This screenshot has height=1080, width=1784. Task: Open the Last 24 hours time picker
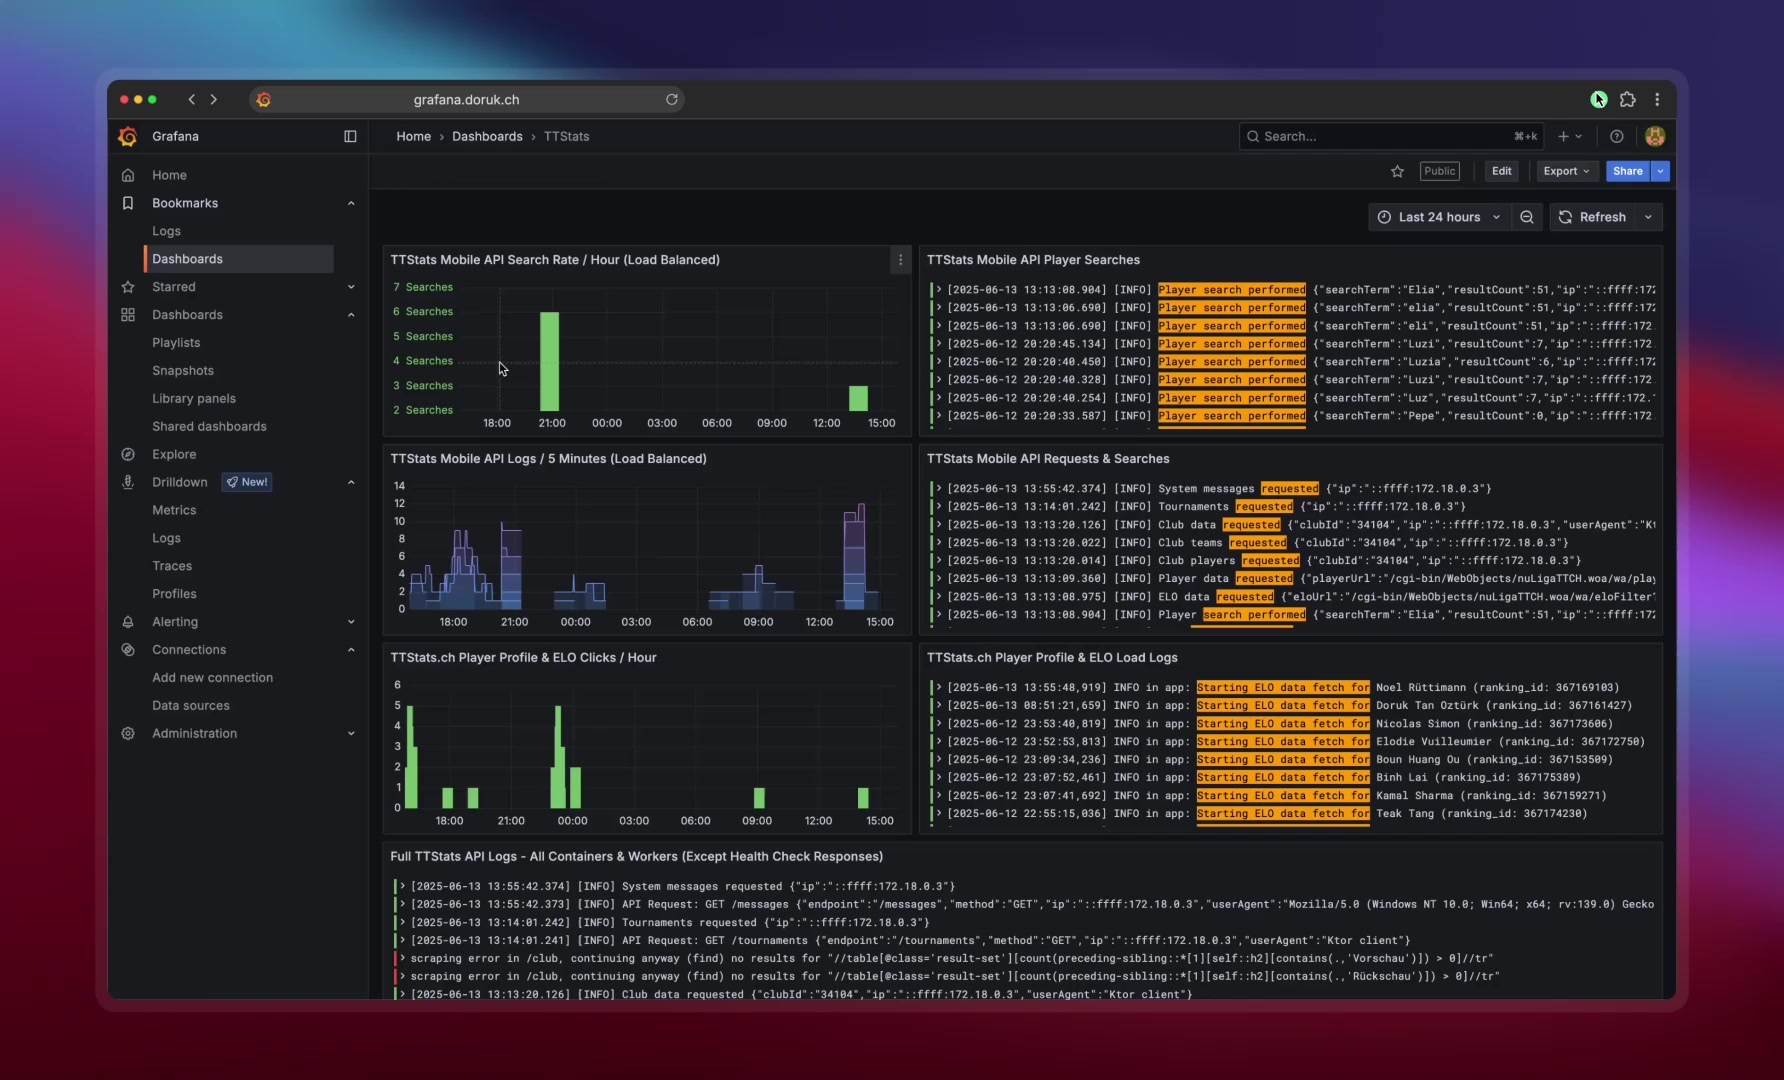1439,217
